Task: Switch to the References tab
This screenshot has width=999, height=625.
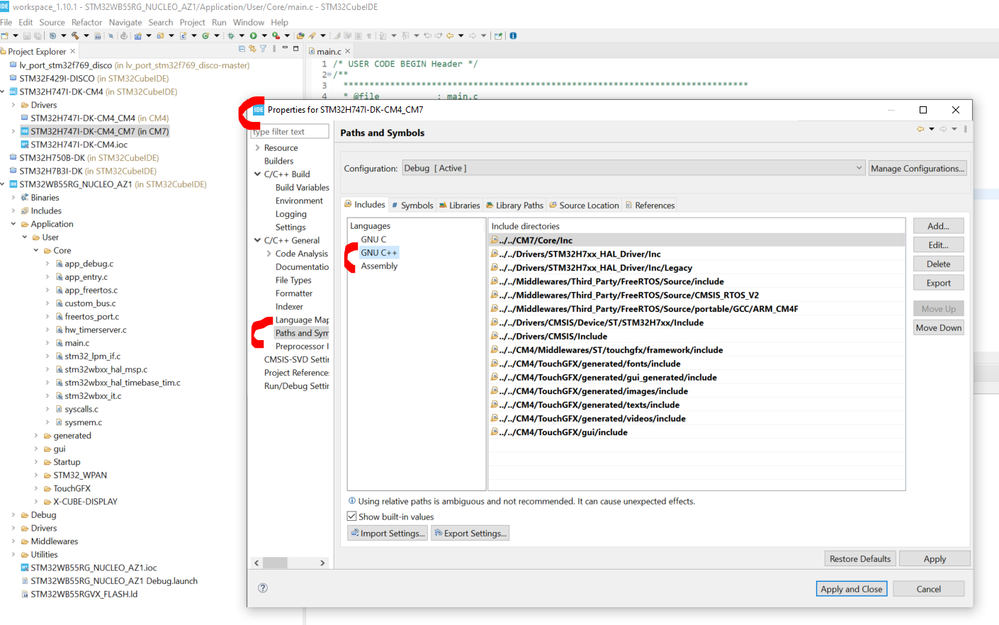Action: pyautogui.click(x=650, y=205)
